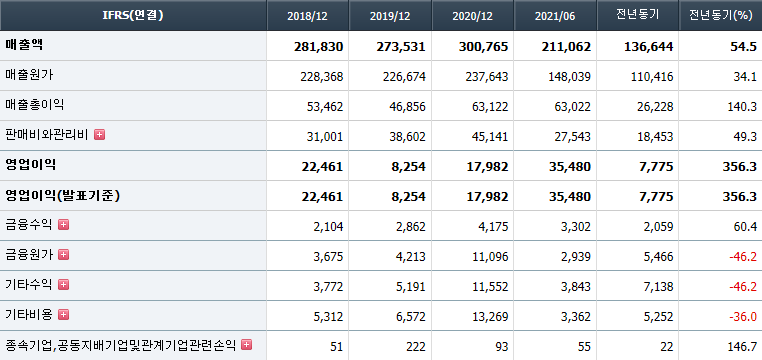Click the 237,643 cost of sales value

(x=487, y=77)
